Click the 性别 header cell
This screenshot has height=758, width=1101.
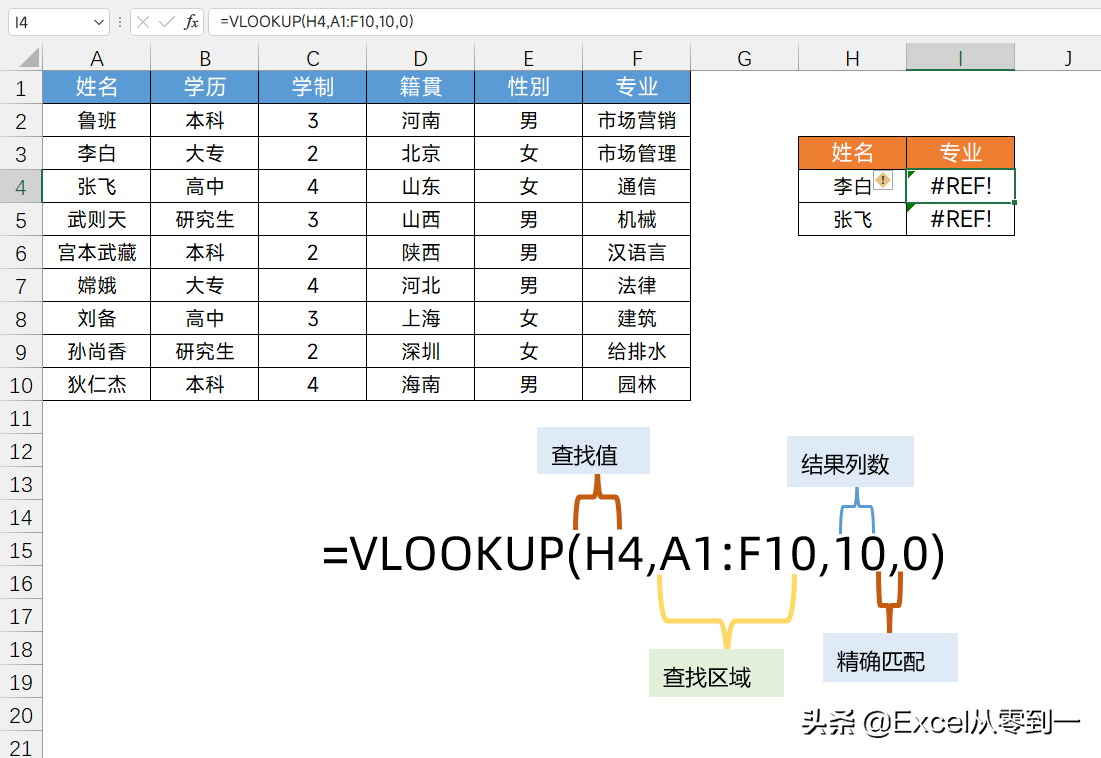pyautogui.click(x=529, y=87)
